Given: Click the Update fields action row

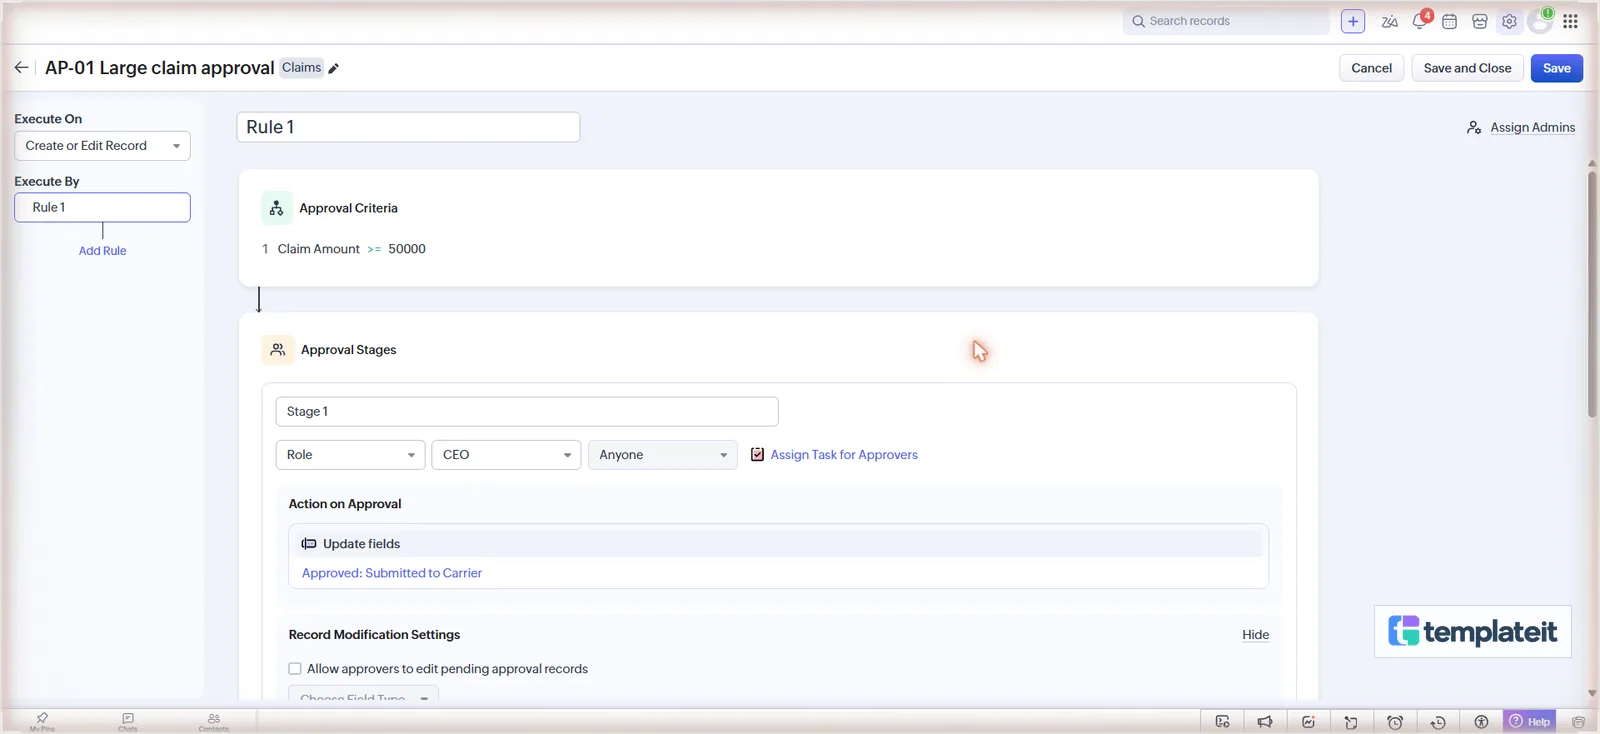Looking at the screenshot, I should [x=778, y=544].
